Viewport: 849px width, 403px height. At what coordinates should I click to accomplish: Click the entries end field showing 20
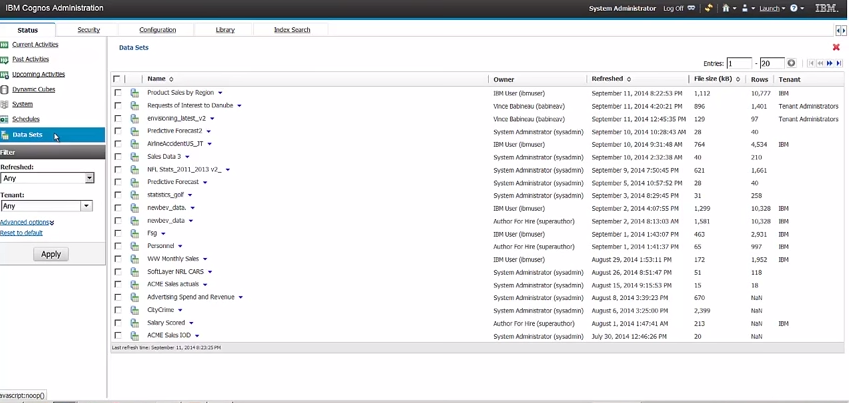coord(772,63)
